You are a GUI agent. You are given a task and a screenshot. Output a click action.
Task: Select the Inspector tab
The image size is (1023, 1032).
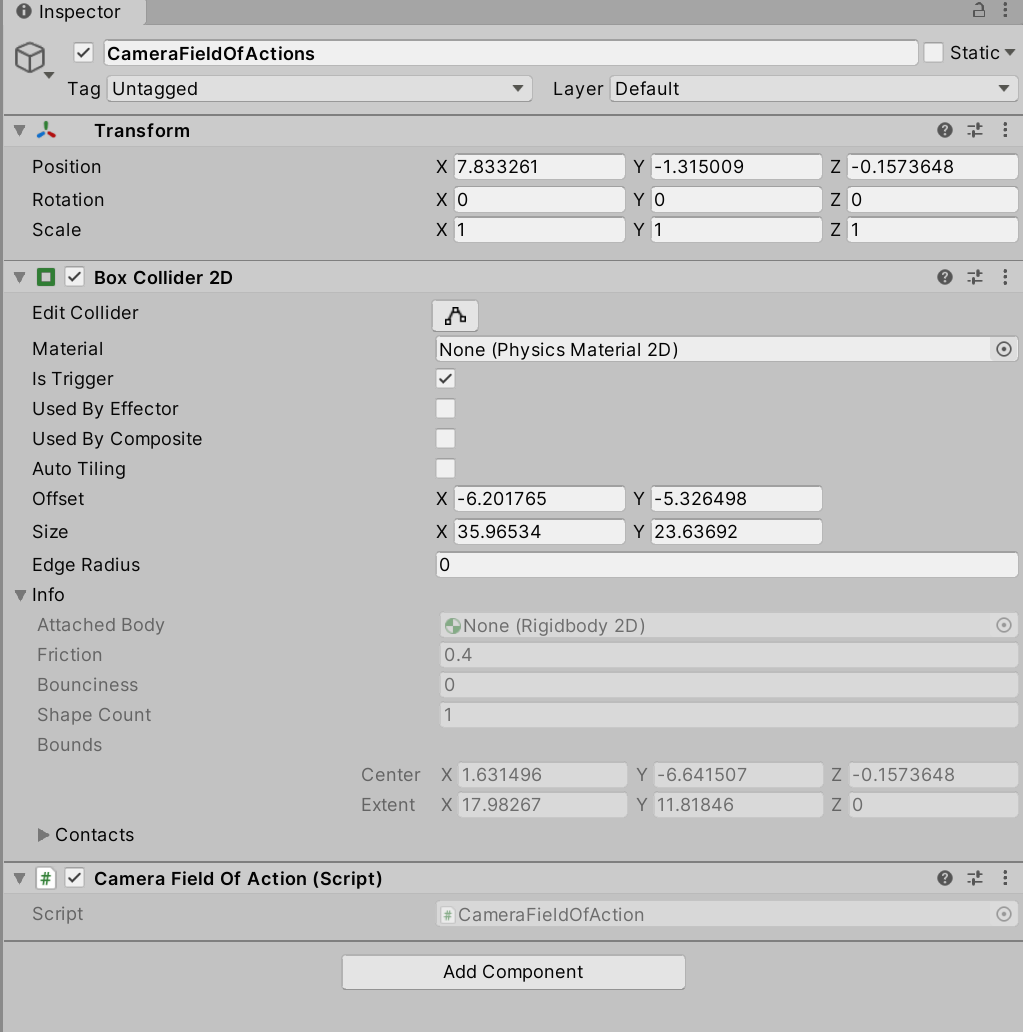coord(74,12)
